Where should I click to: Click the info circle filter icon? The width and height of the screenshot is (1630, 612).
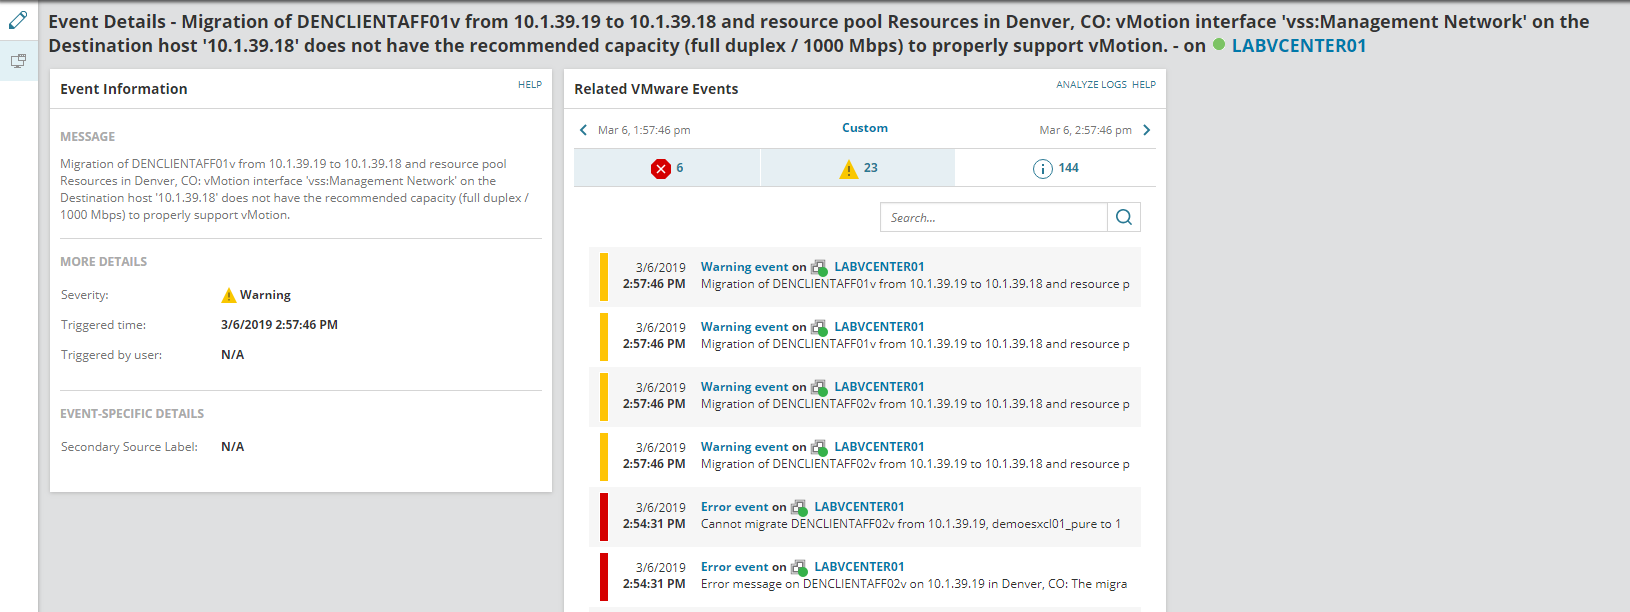(1042, 169)
